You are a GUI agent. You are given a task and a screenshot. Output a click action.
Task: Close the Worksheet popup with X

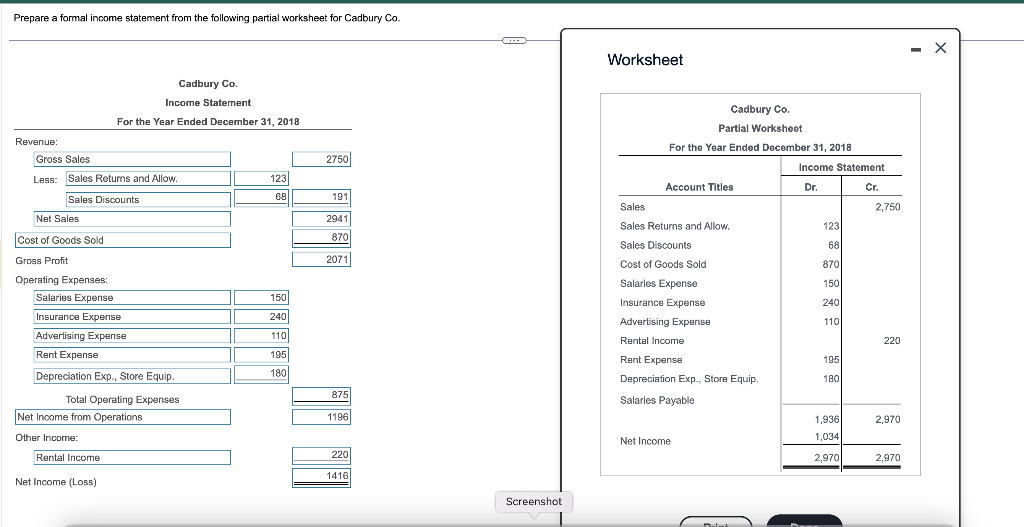(x=940, y=48)
